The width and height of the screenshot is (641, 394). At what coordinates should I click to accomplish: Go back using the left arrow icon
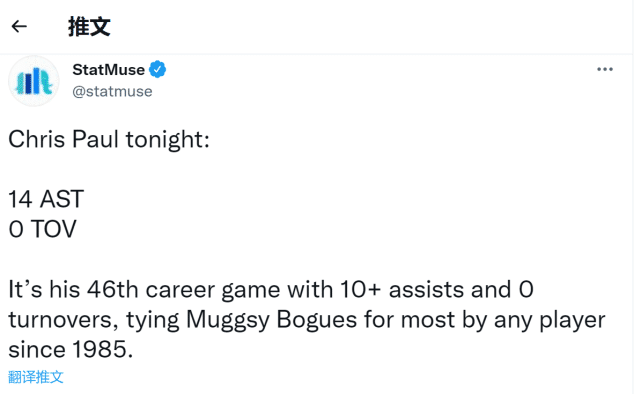[x=19, y=27]
